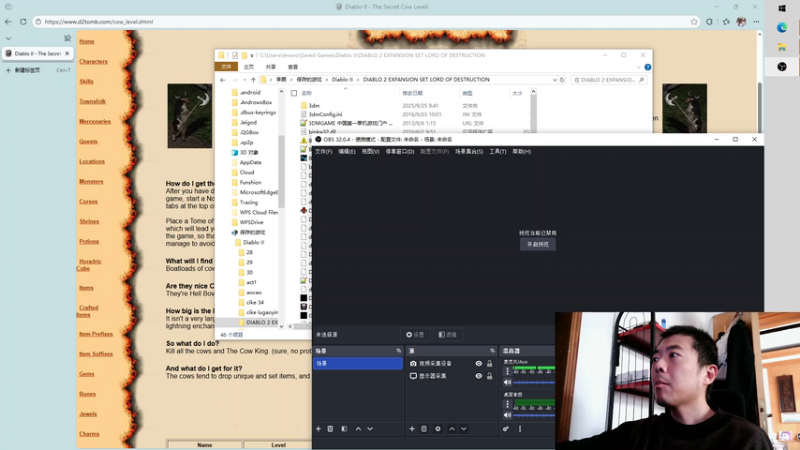
Task: Open Explorer recent locations dropdown arrow
Action: [x=243, y=80]
